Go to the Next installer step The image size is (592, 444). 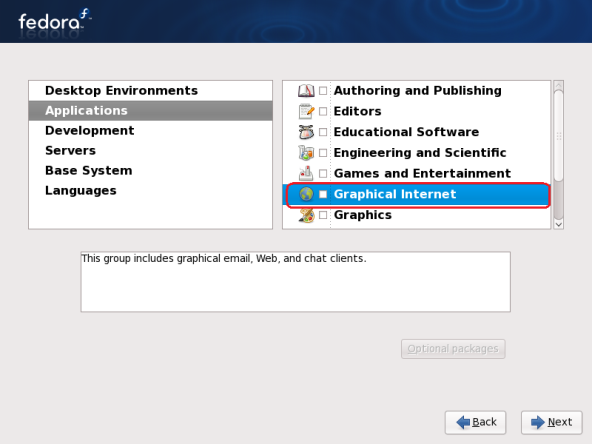click(x=552, y=422)
